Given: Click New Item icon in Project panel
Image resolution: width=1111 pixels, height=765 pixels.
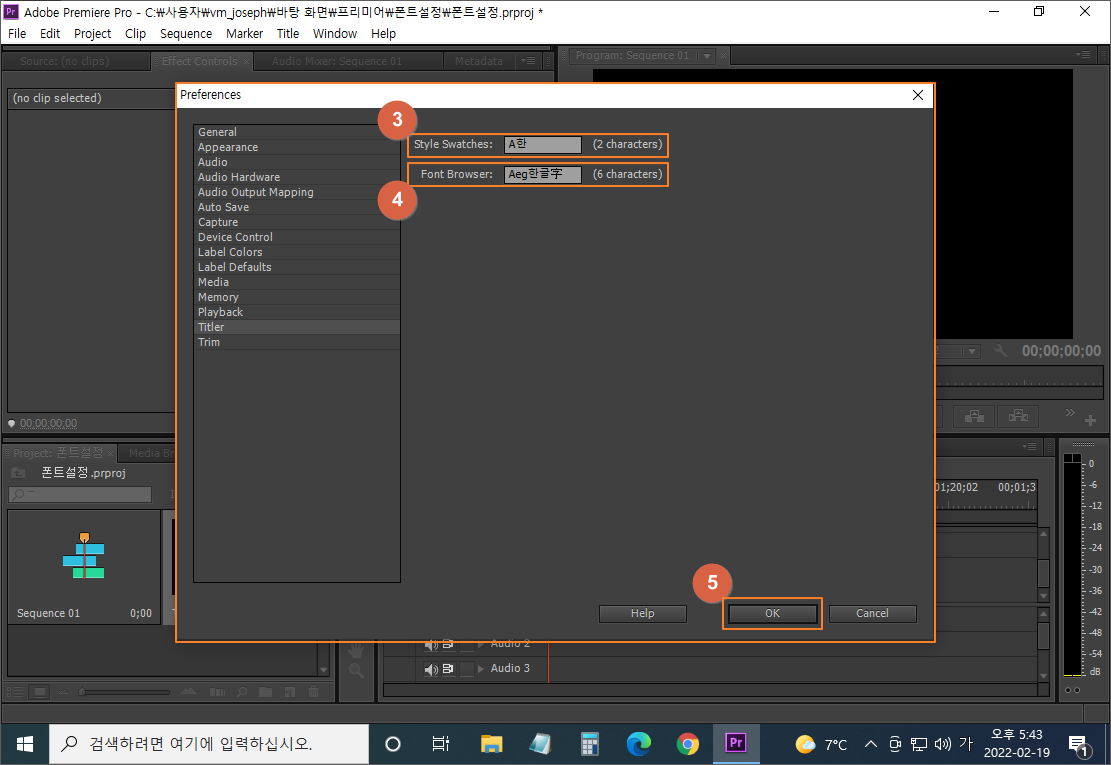Looking at the screenshot, I should (290, 692).
